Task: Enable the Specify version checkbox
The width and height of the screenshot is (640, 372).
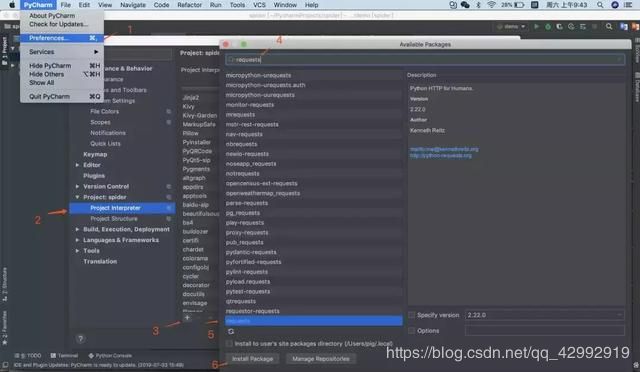Action: pos(411,315)
